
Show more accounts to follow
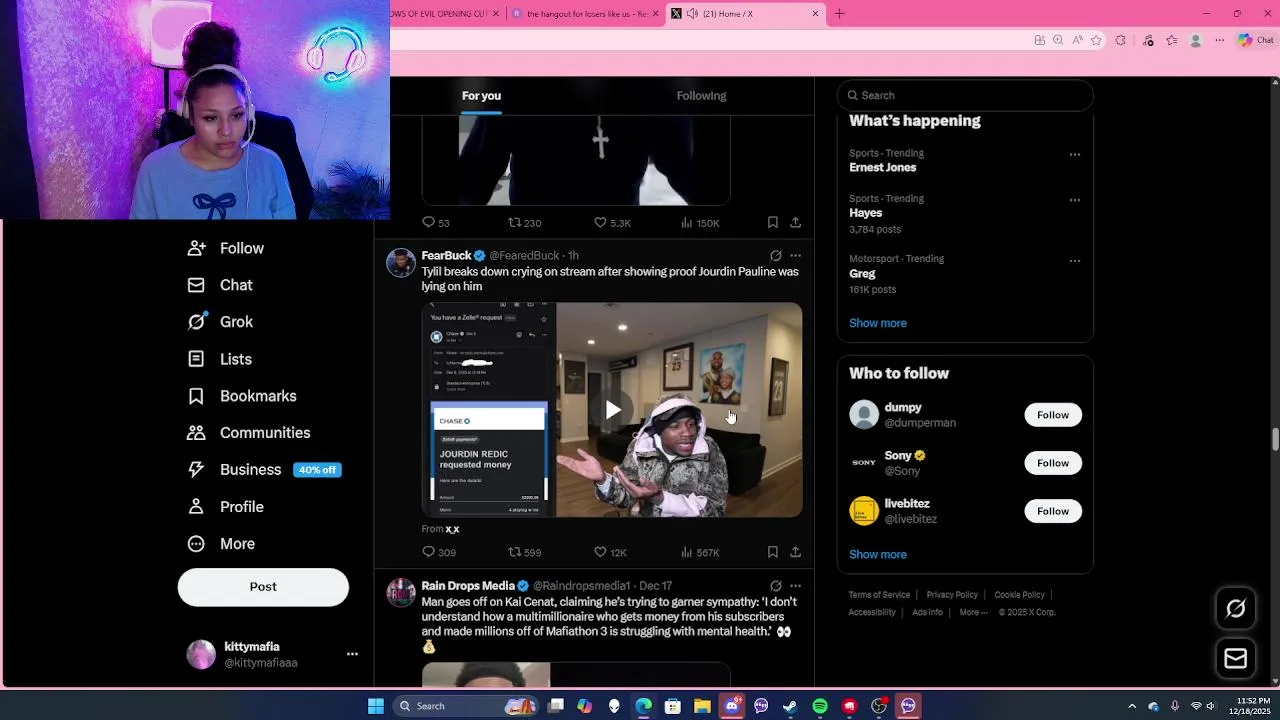pos(878,554)
